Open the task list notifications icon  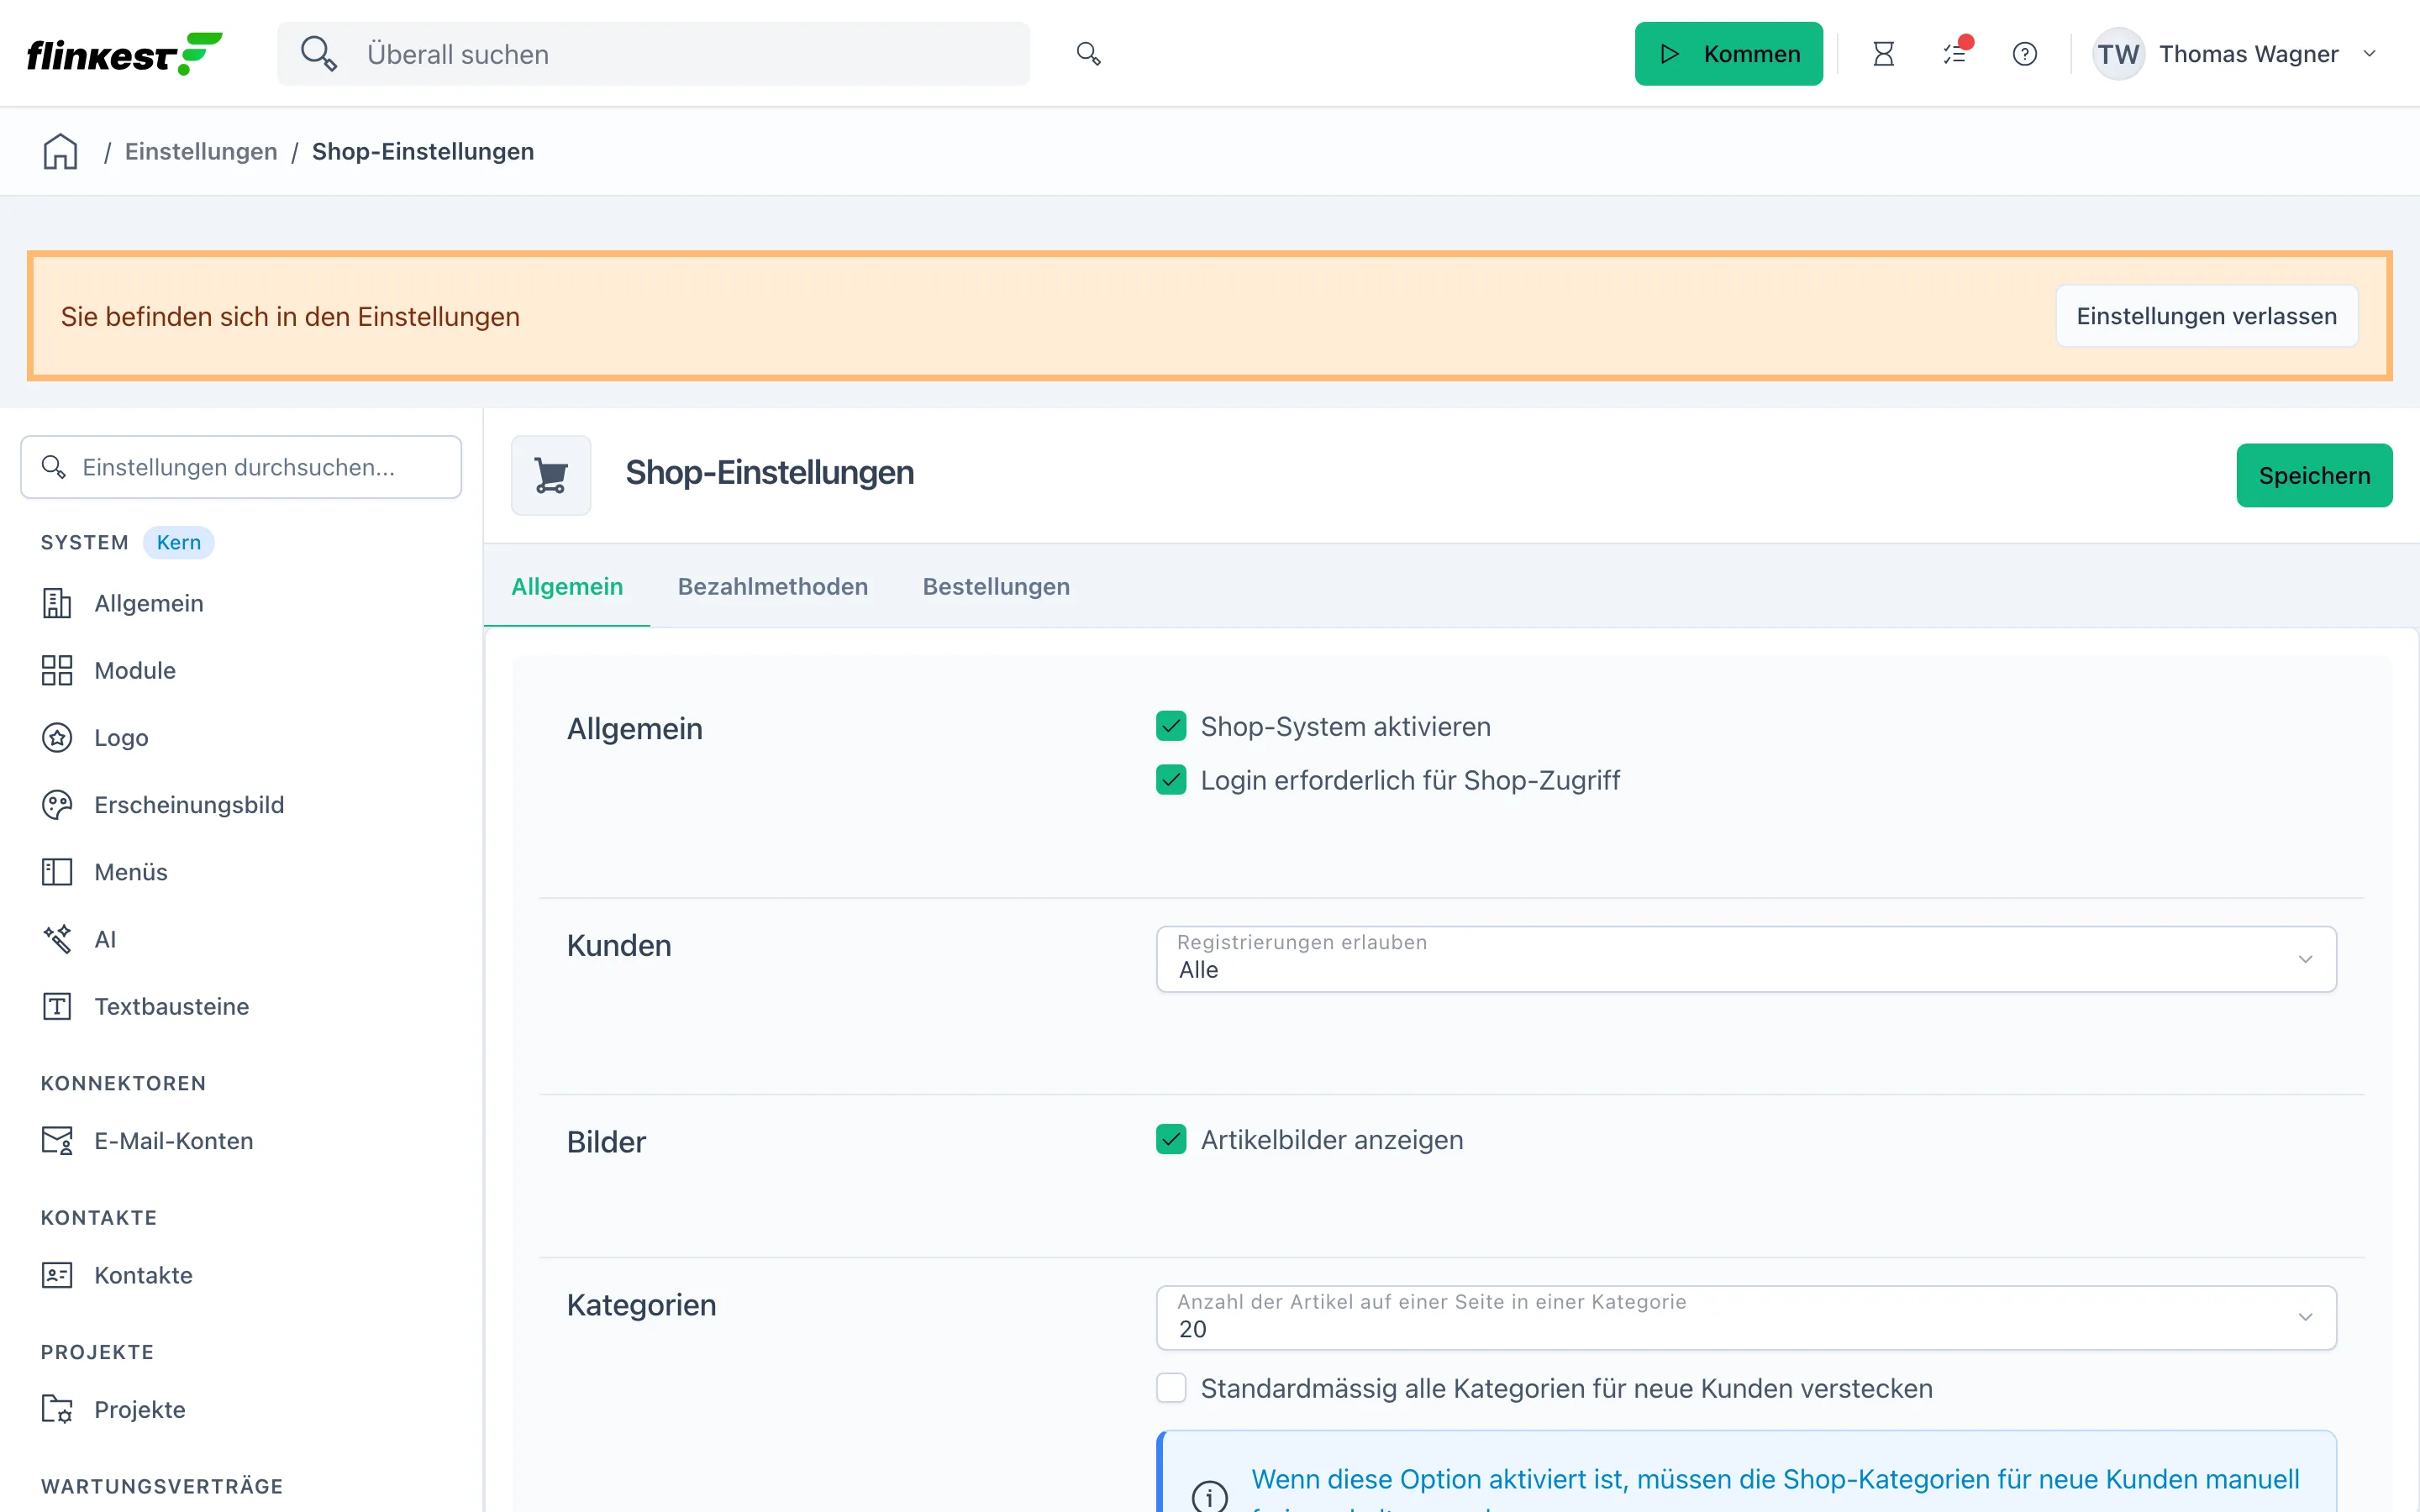point(1955,54)
